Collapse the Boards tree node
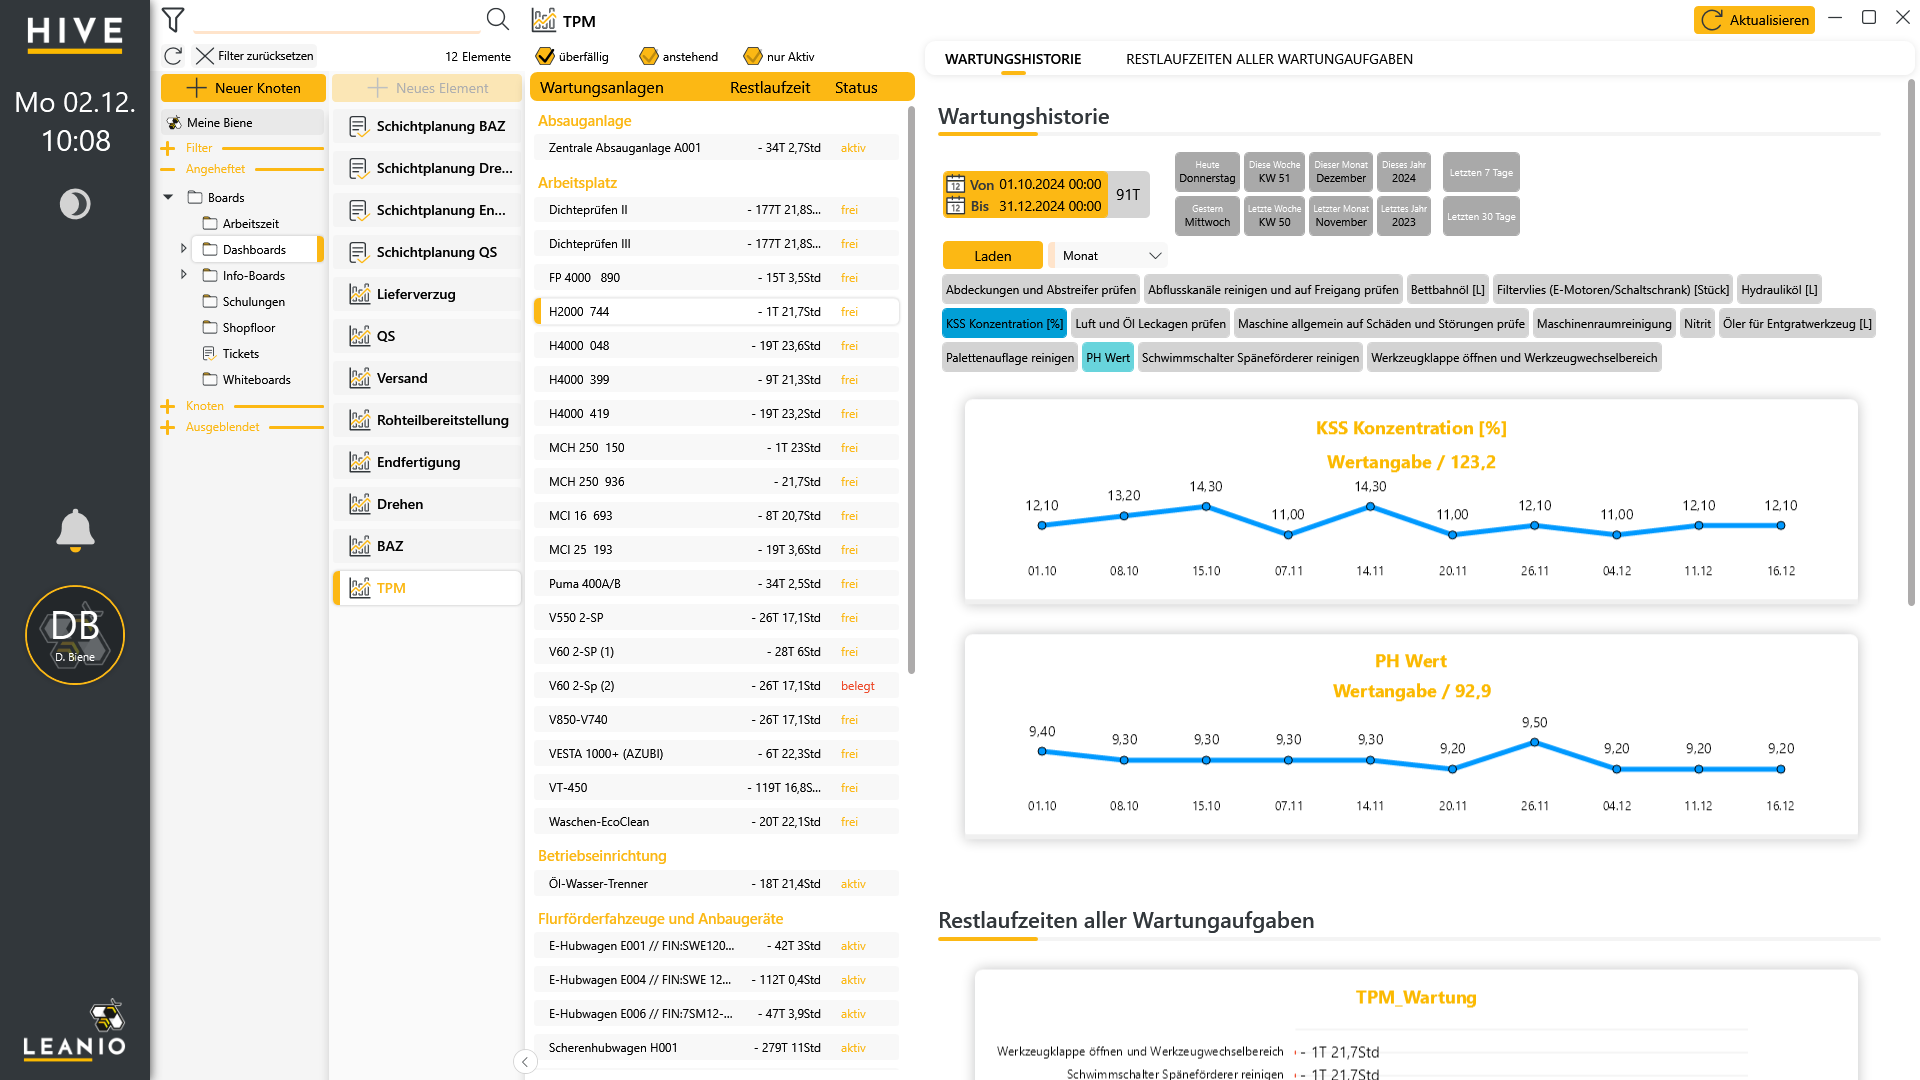This screenshot has height=1080, width=1920. click(x=168, y=198)
